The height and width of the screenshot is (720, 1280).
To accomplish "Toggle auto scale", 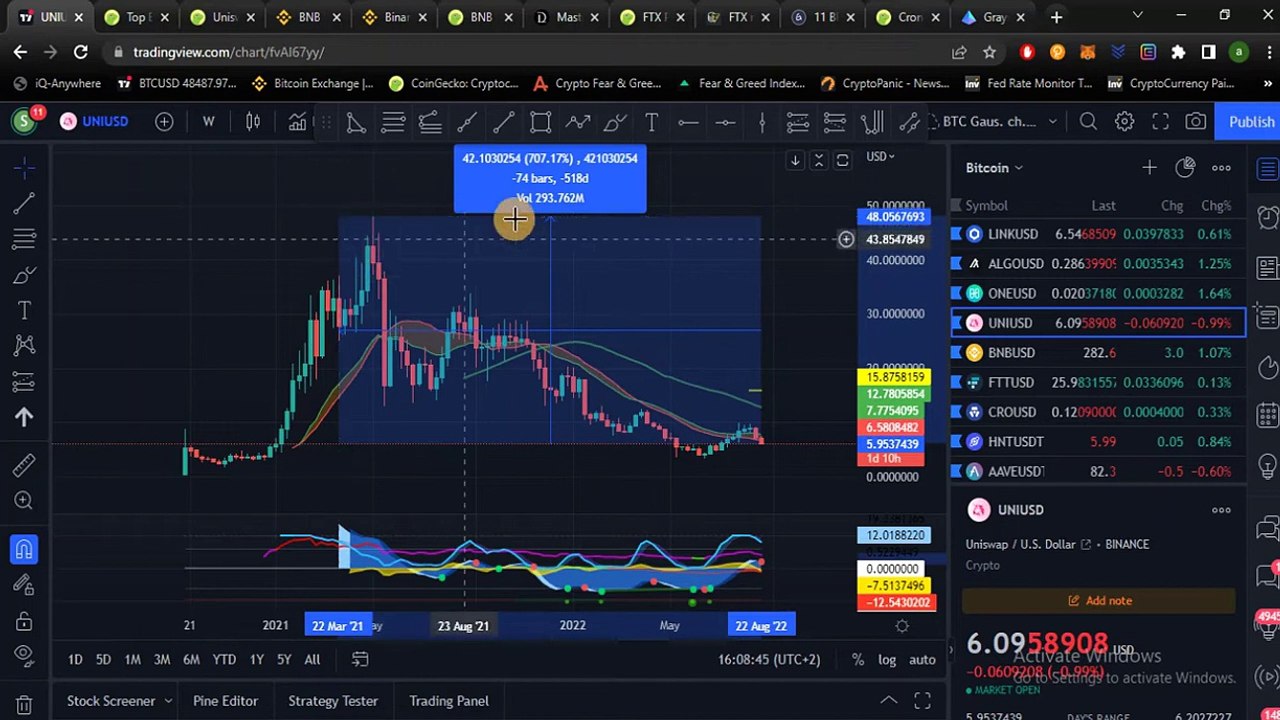I will (922, 660).
